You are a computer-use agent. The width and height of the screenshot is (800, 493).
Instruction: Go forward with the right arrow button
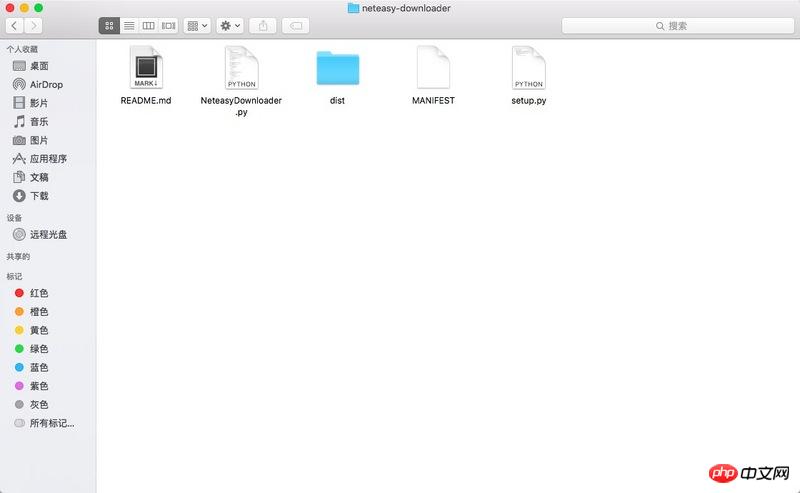click(x=33, y=26)
